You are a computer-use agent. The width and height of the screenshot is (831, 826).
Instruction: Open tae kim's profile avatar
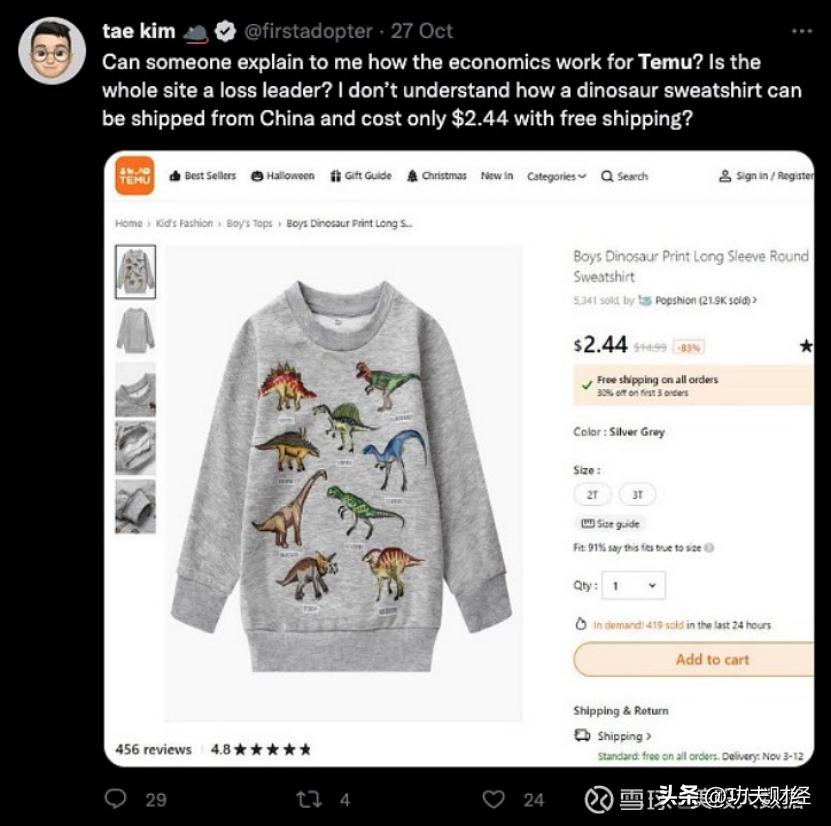52,50
